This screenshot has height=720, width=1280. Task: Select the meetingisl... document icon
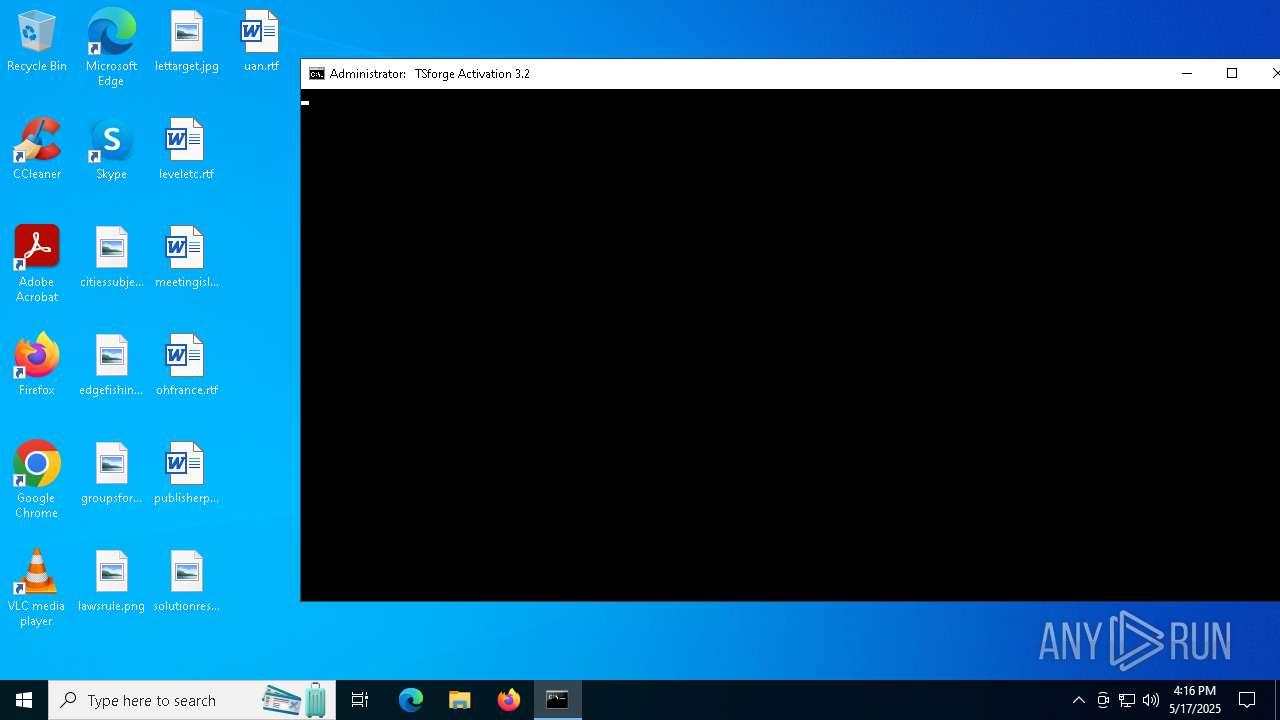186,258
